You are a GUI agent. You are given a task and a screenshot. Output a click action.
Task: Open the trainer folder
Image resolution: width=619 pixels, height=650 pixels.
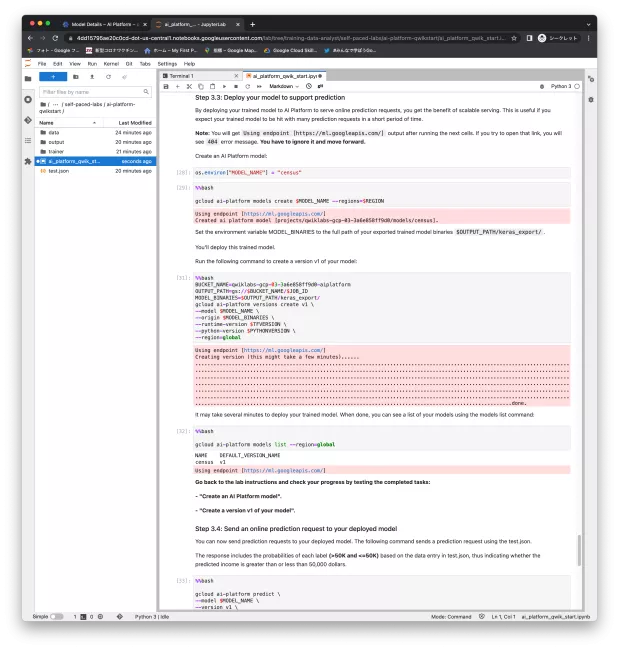pos(96,152)
